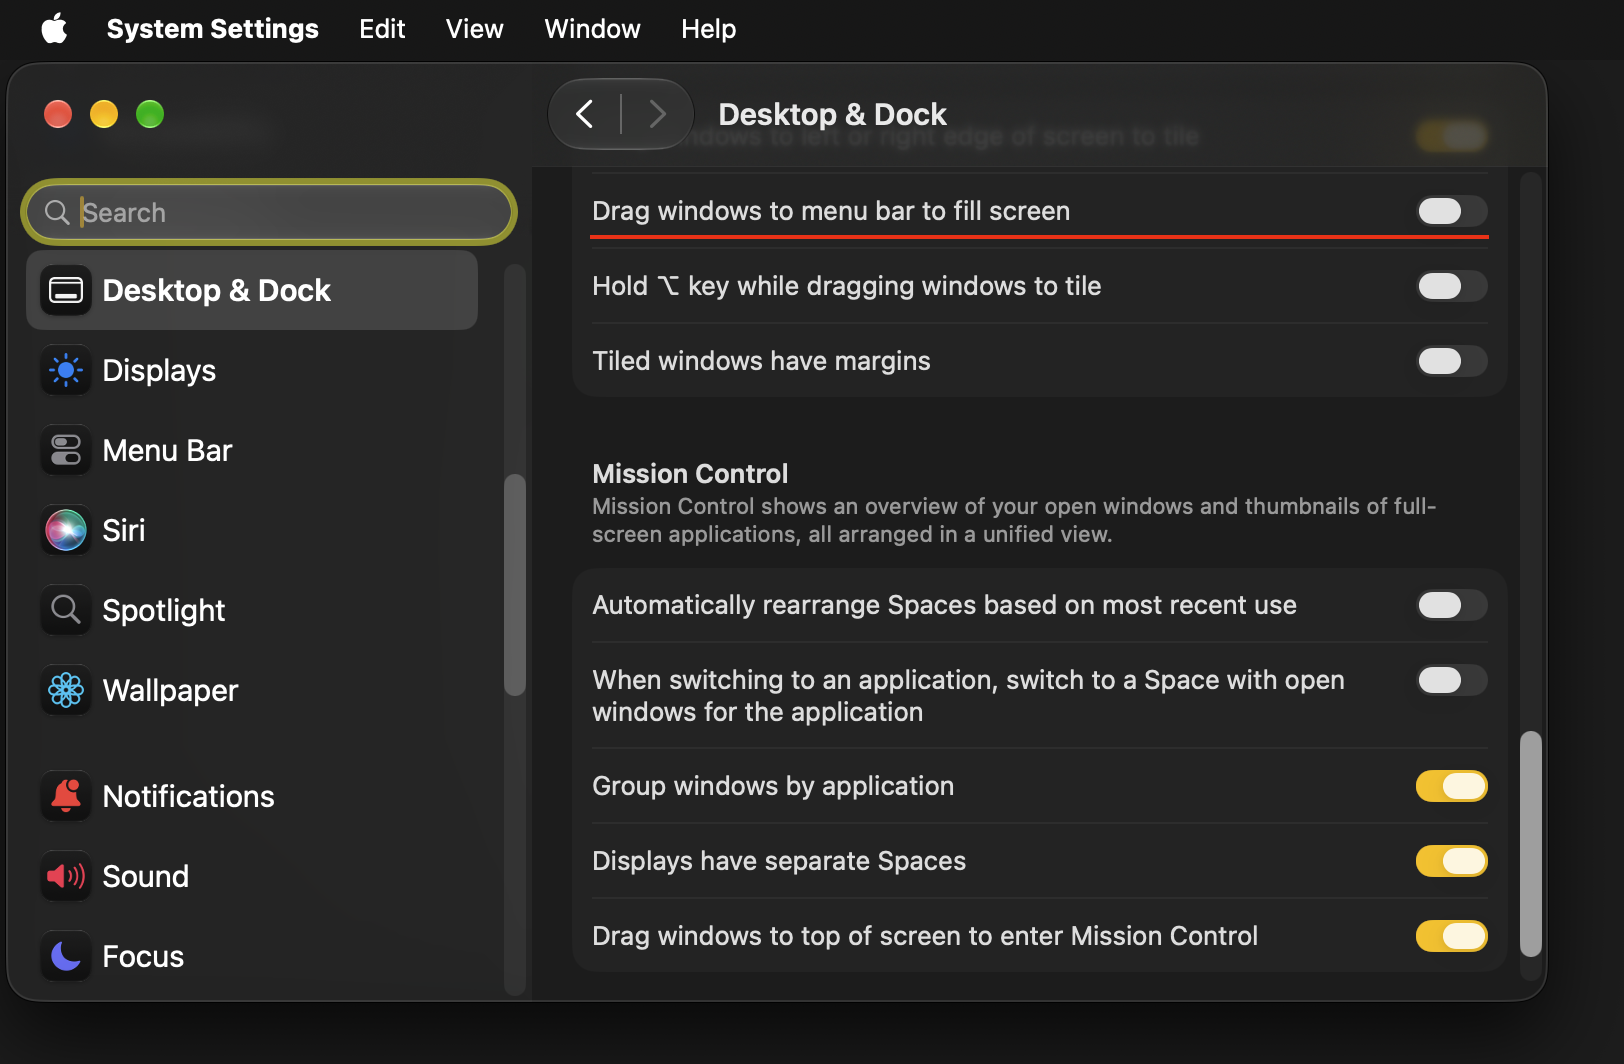Viewport: 1624px width, 1064px height.
Task: Click the yellow minimize window button
Action: coord(104,114)
